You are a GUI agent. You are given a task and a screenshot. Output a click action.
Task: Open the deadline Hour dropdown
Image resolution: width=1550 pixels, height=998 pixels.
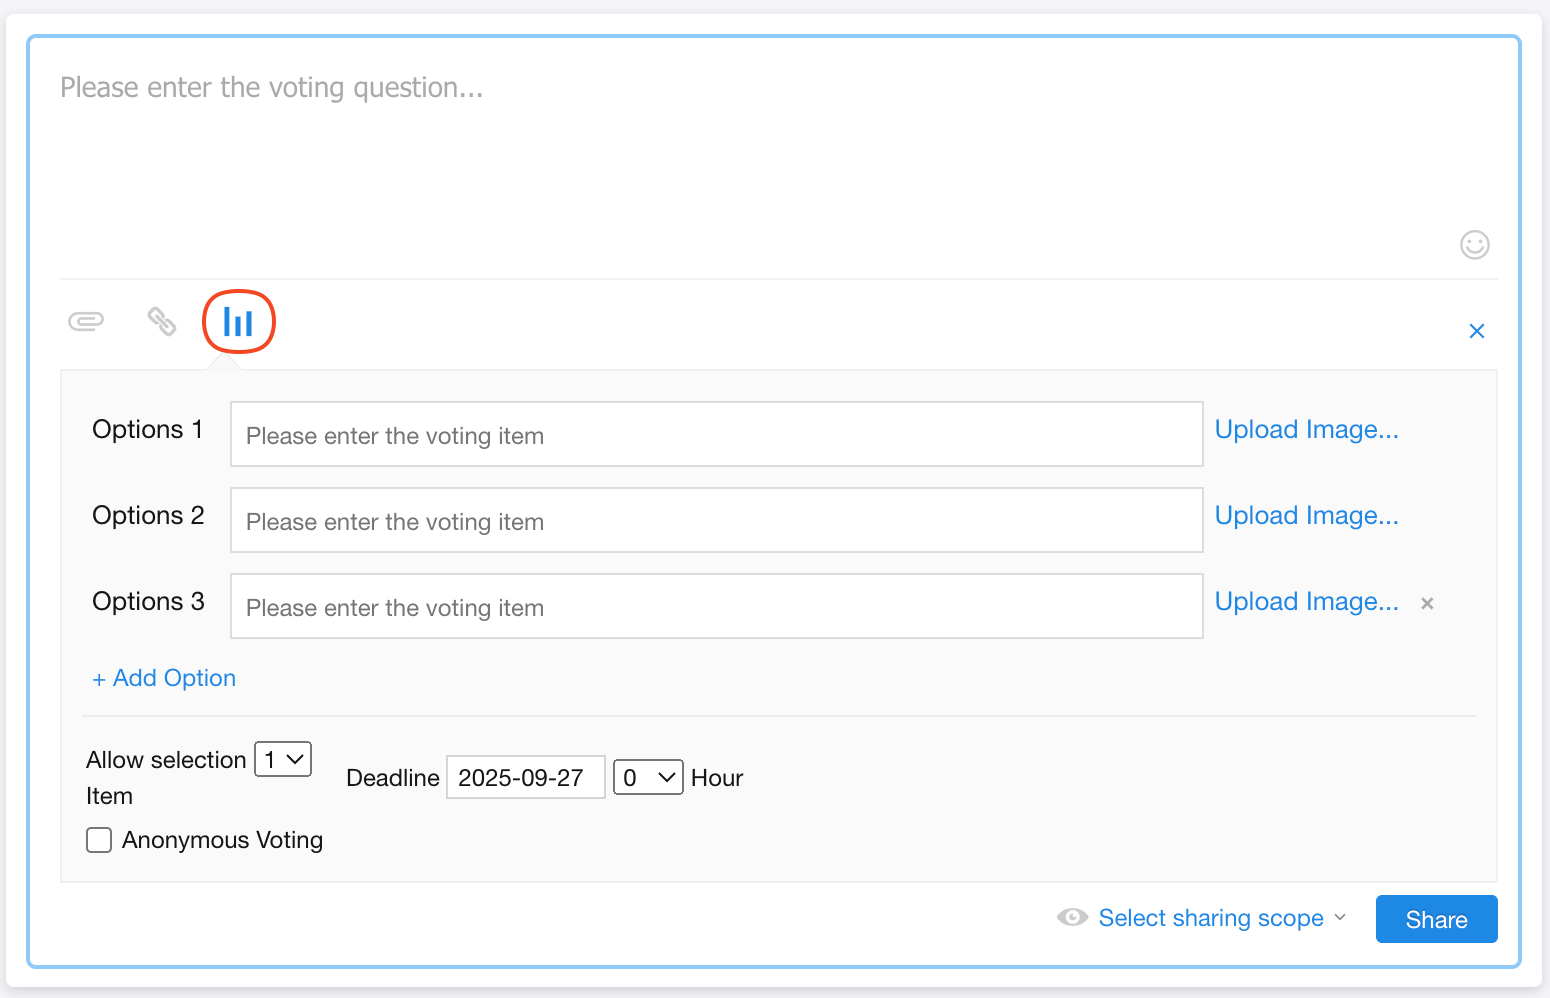[x=648, y=778]
